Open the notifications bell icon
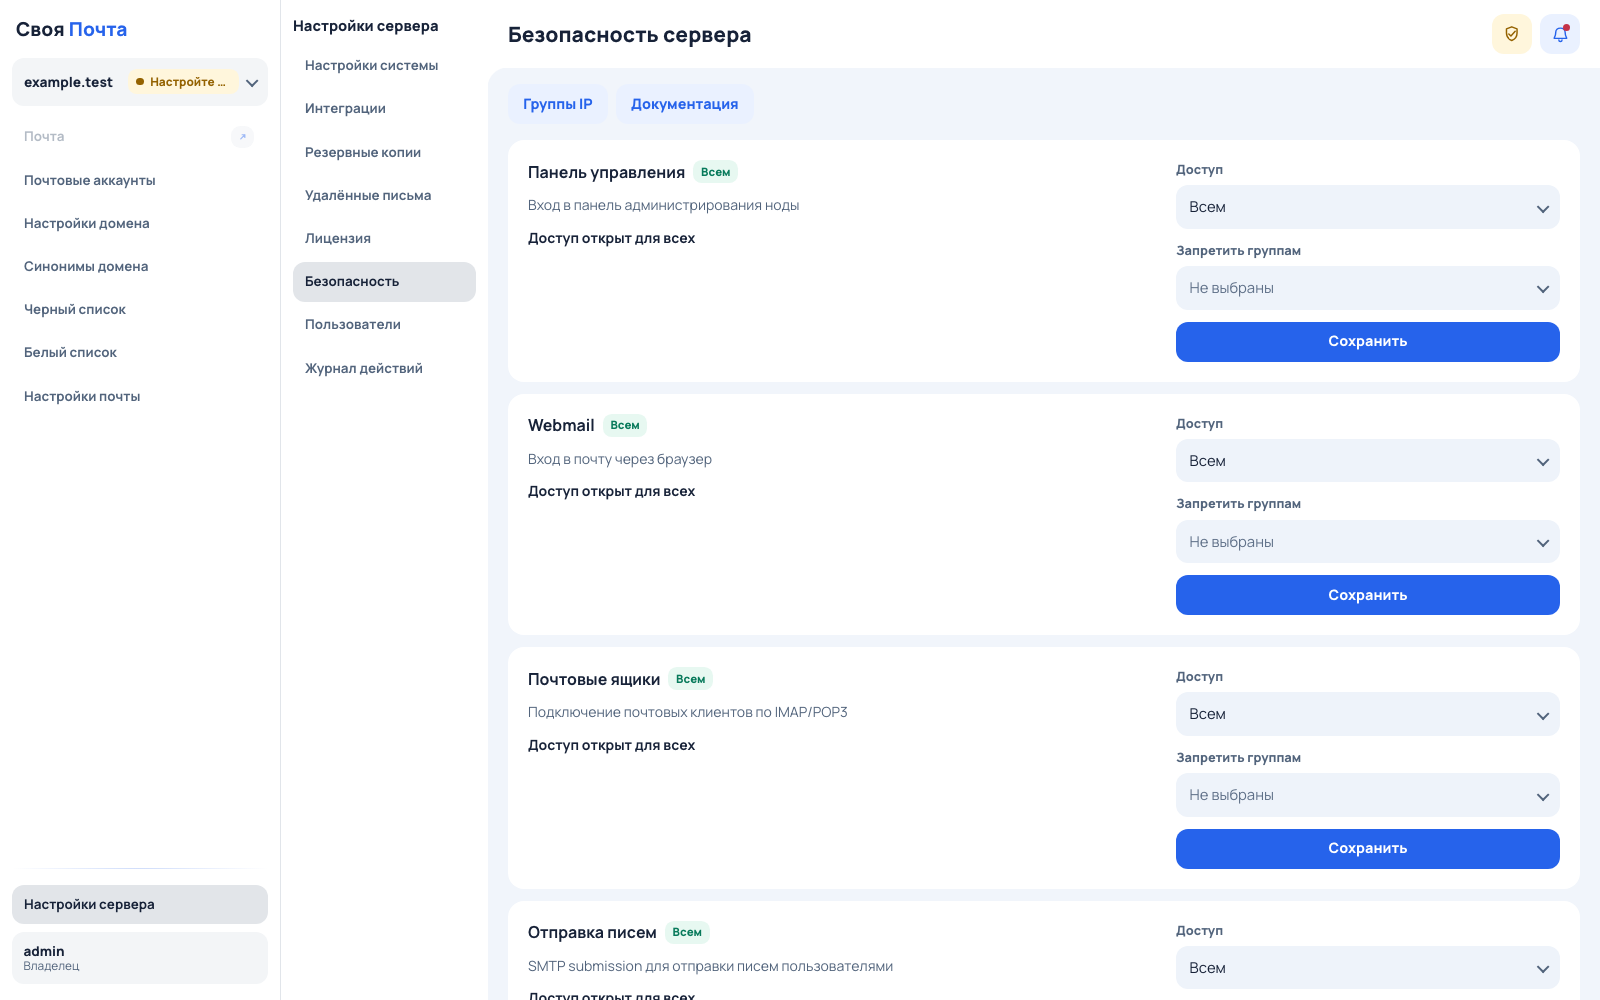This screenshot has height=1000, width=1600. 1560,34
